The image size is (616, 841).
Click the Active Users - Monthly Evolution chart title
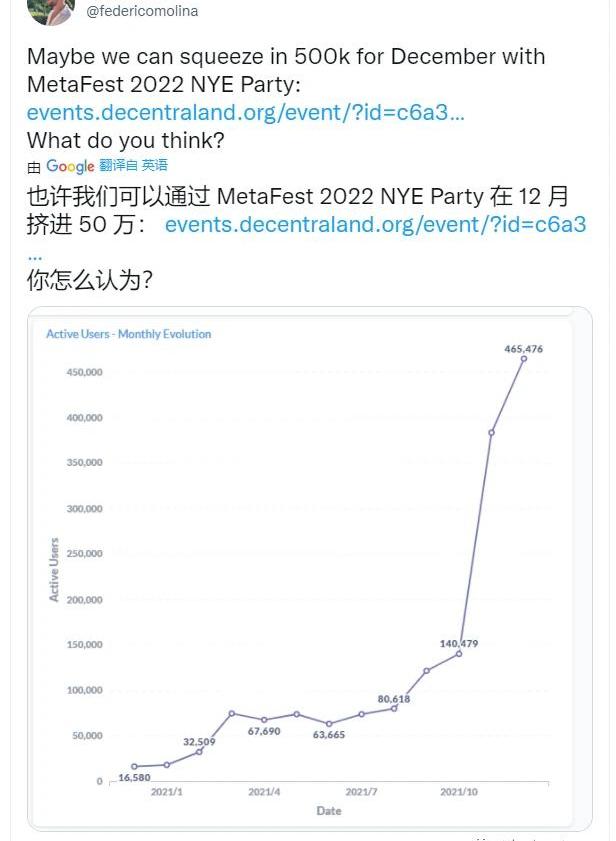coord(128,334)
